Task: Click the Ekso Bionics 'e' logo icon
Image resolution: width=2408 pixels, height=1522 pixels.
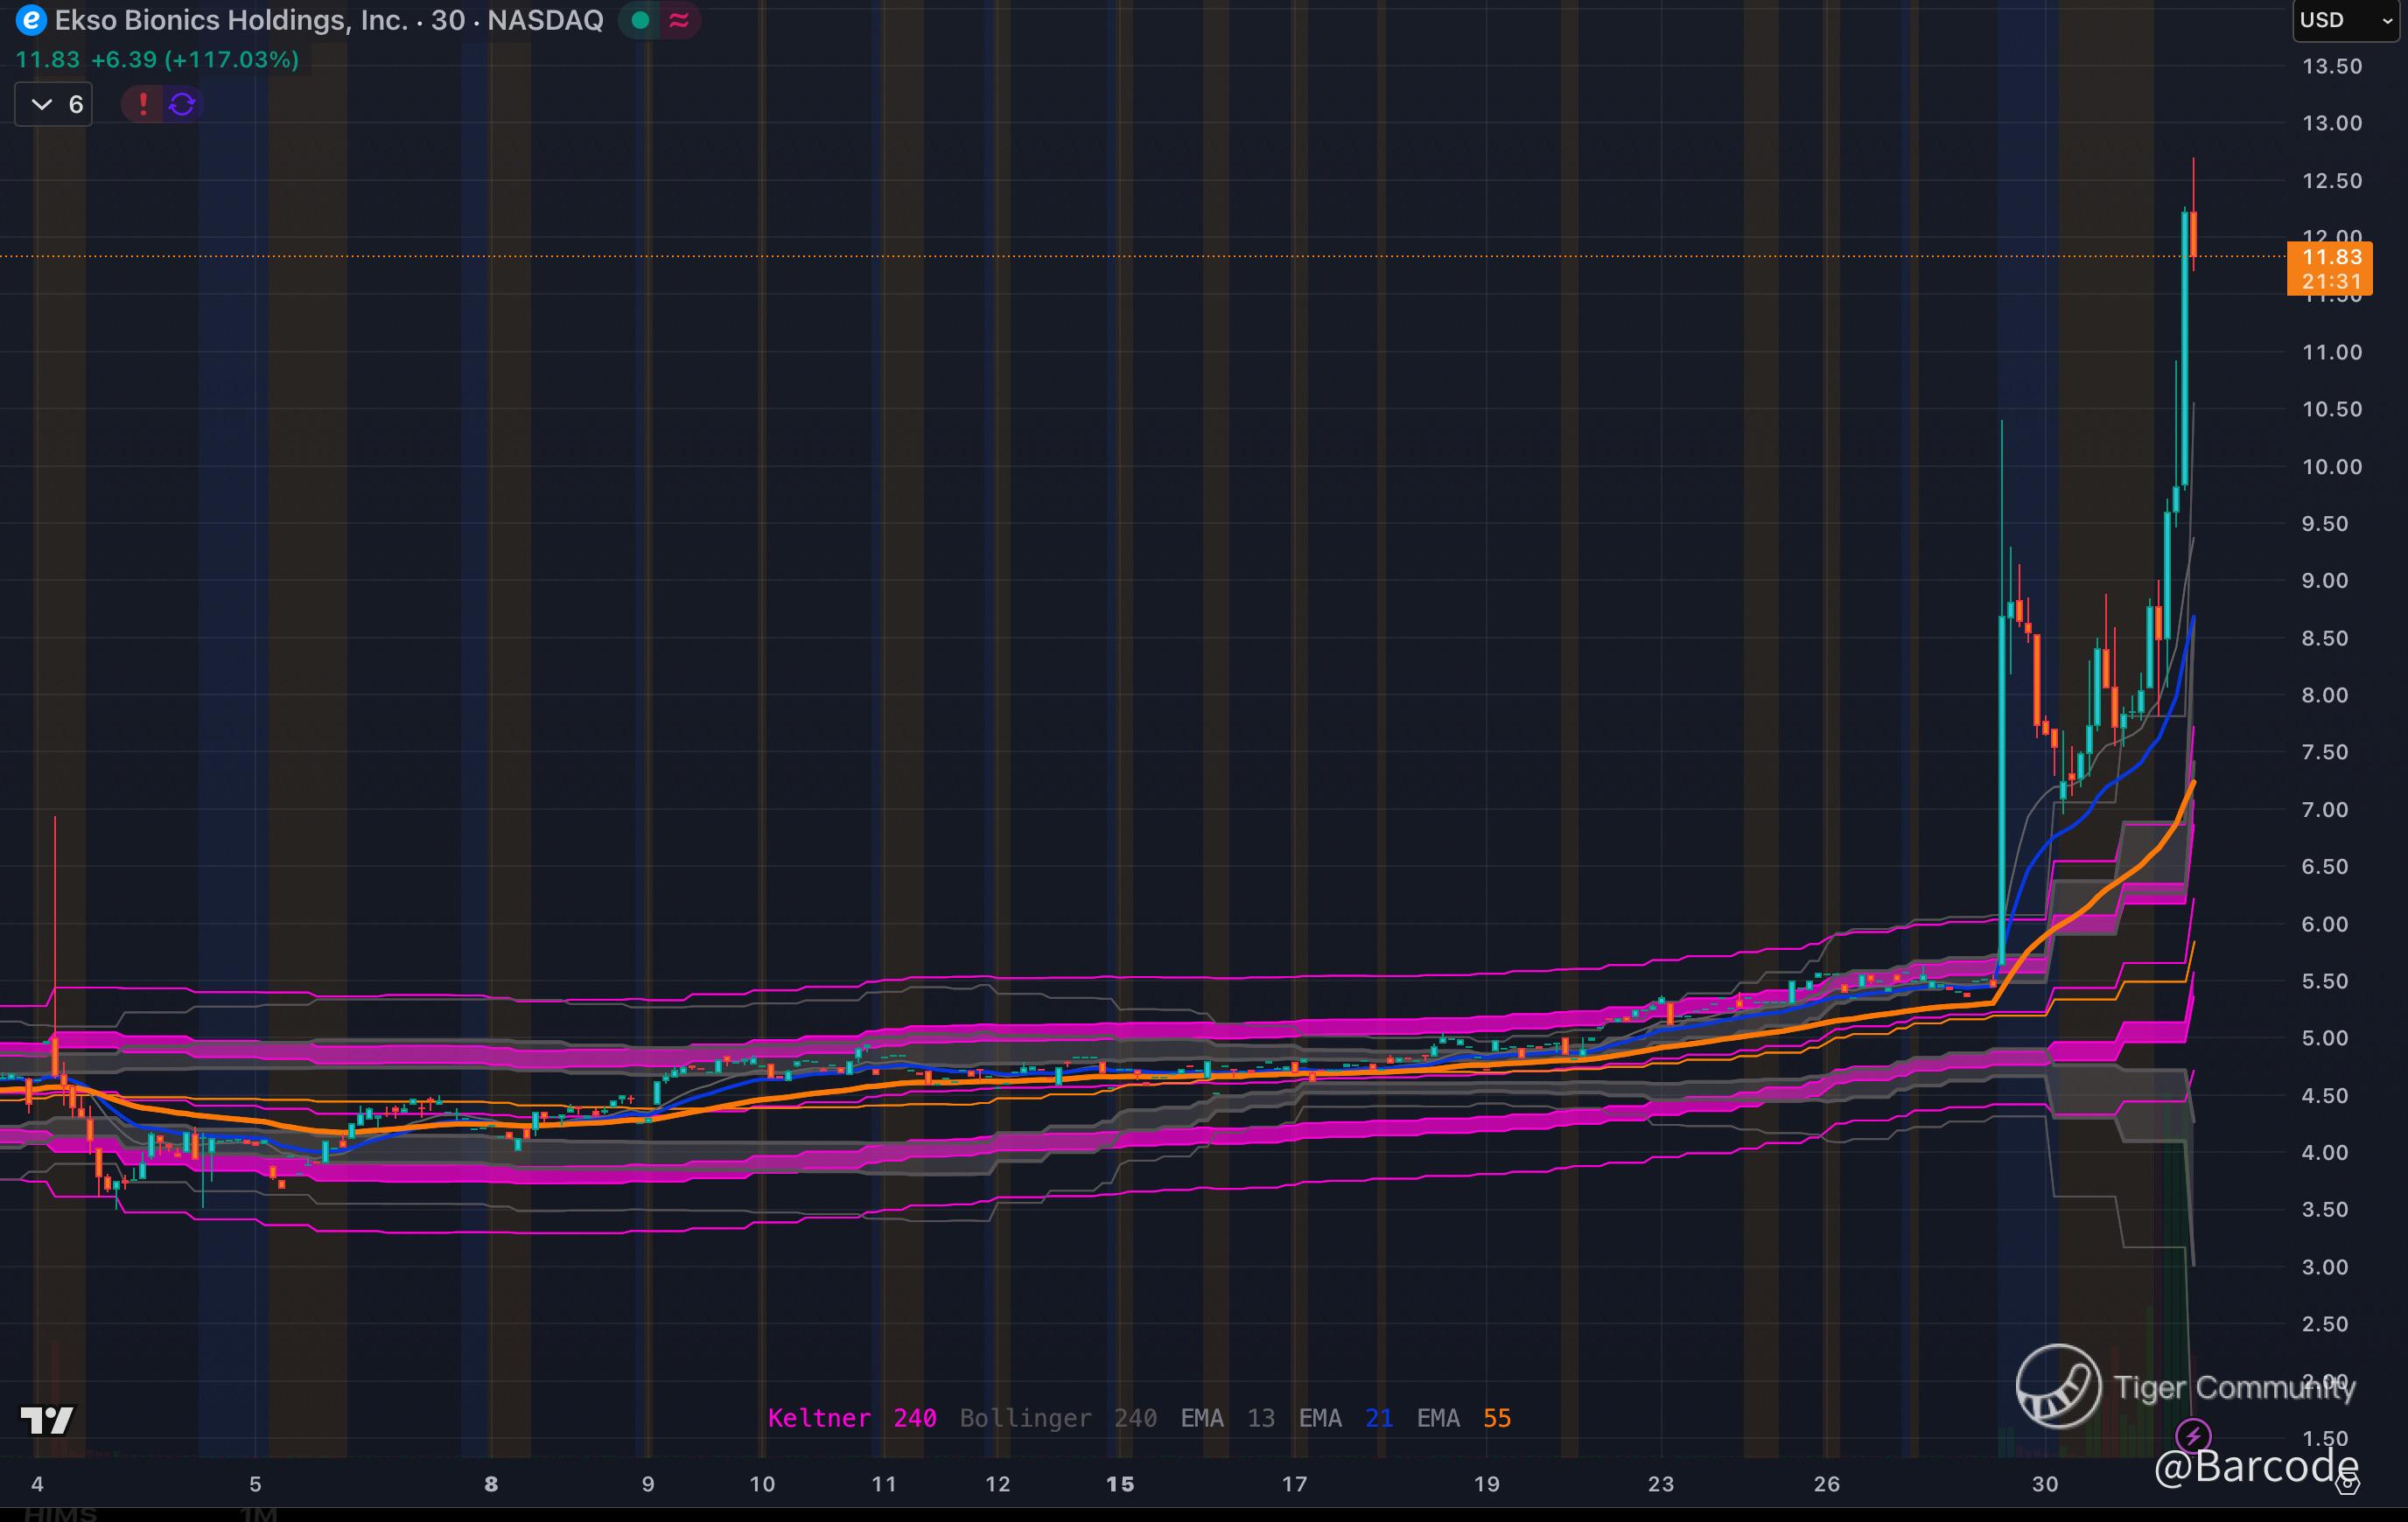Action: coord(31,20)
